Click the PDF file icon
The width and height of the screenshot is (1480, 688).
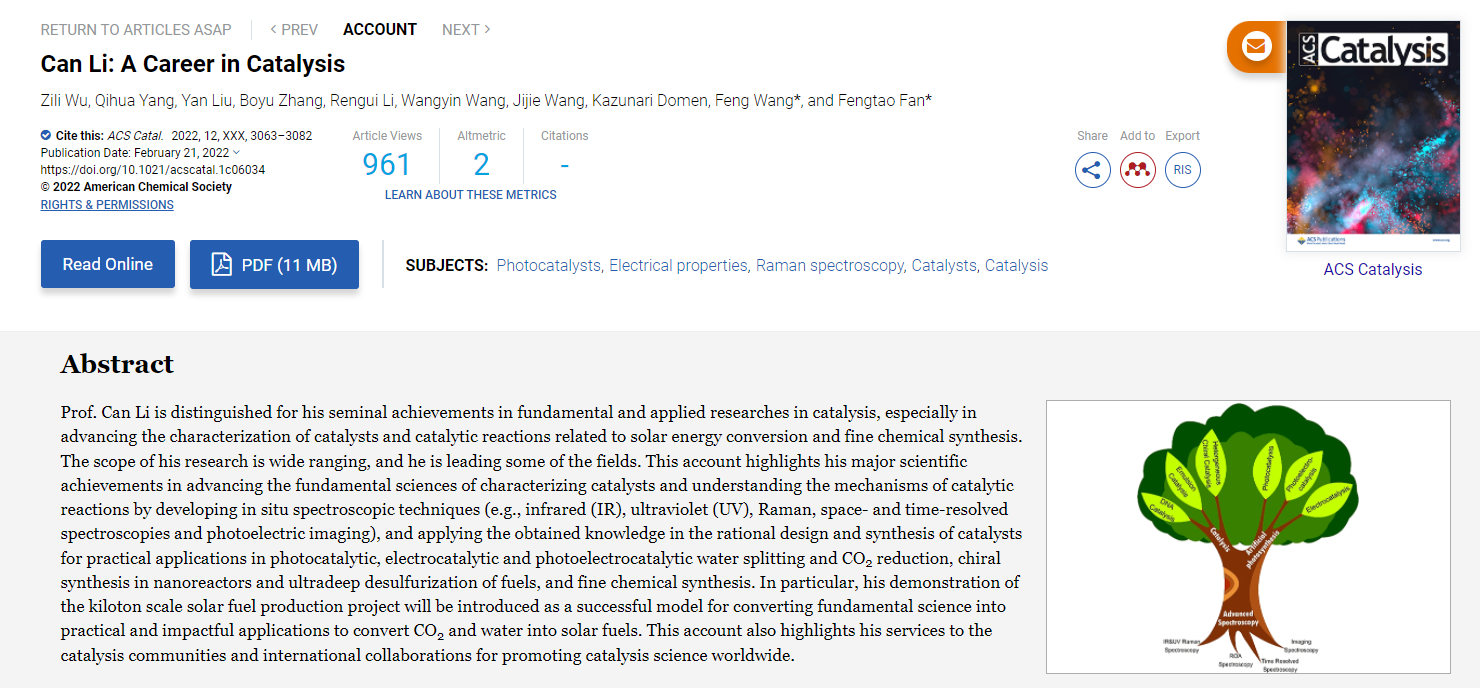pos(221,265)
